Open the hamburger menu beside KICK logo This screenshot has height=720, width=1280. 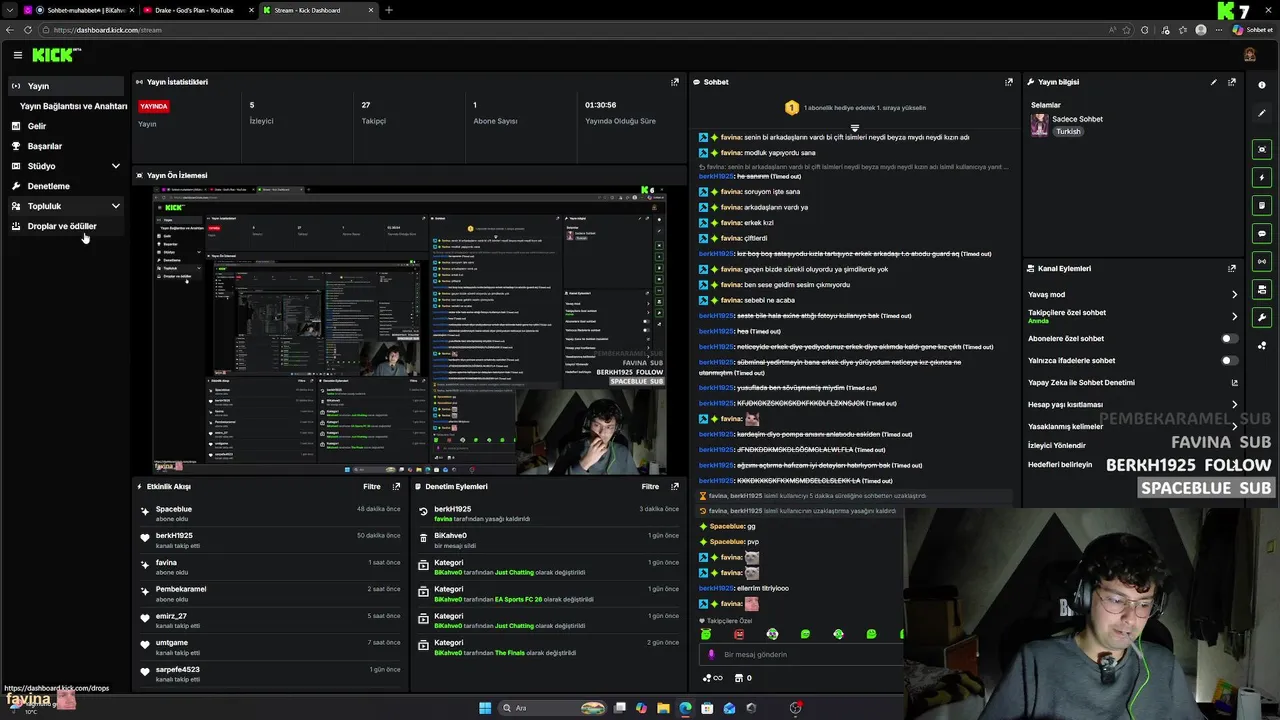pyautogui.click(x=17, y=55)
